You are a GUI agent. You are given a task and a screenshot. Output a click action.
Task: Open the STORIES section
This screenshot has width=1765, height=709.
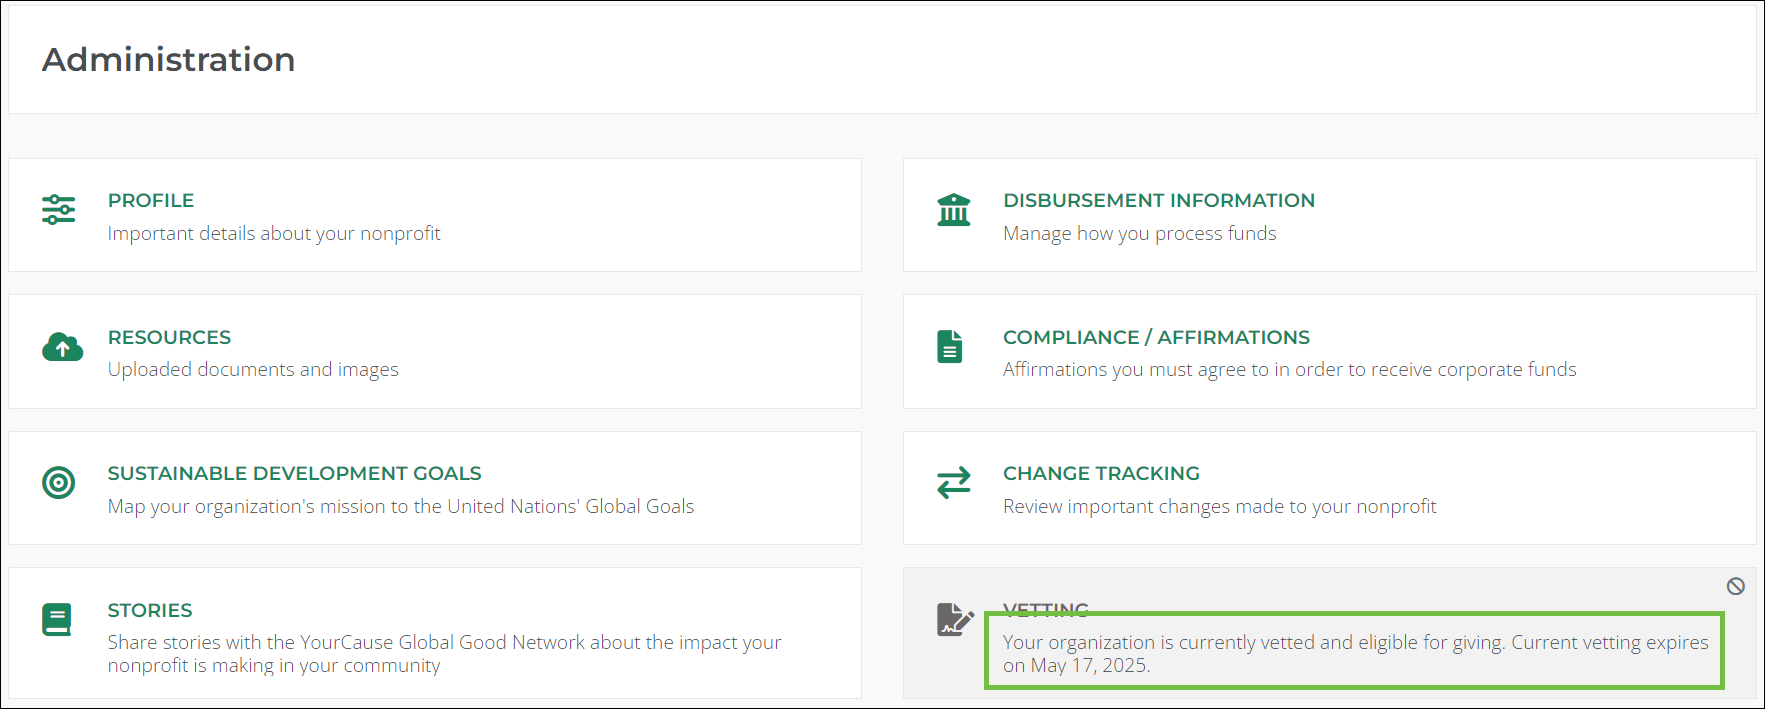click(x=150, y=611)
